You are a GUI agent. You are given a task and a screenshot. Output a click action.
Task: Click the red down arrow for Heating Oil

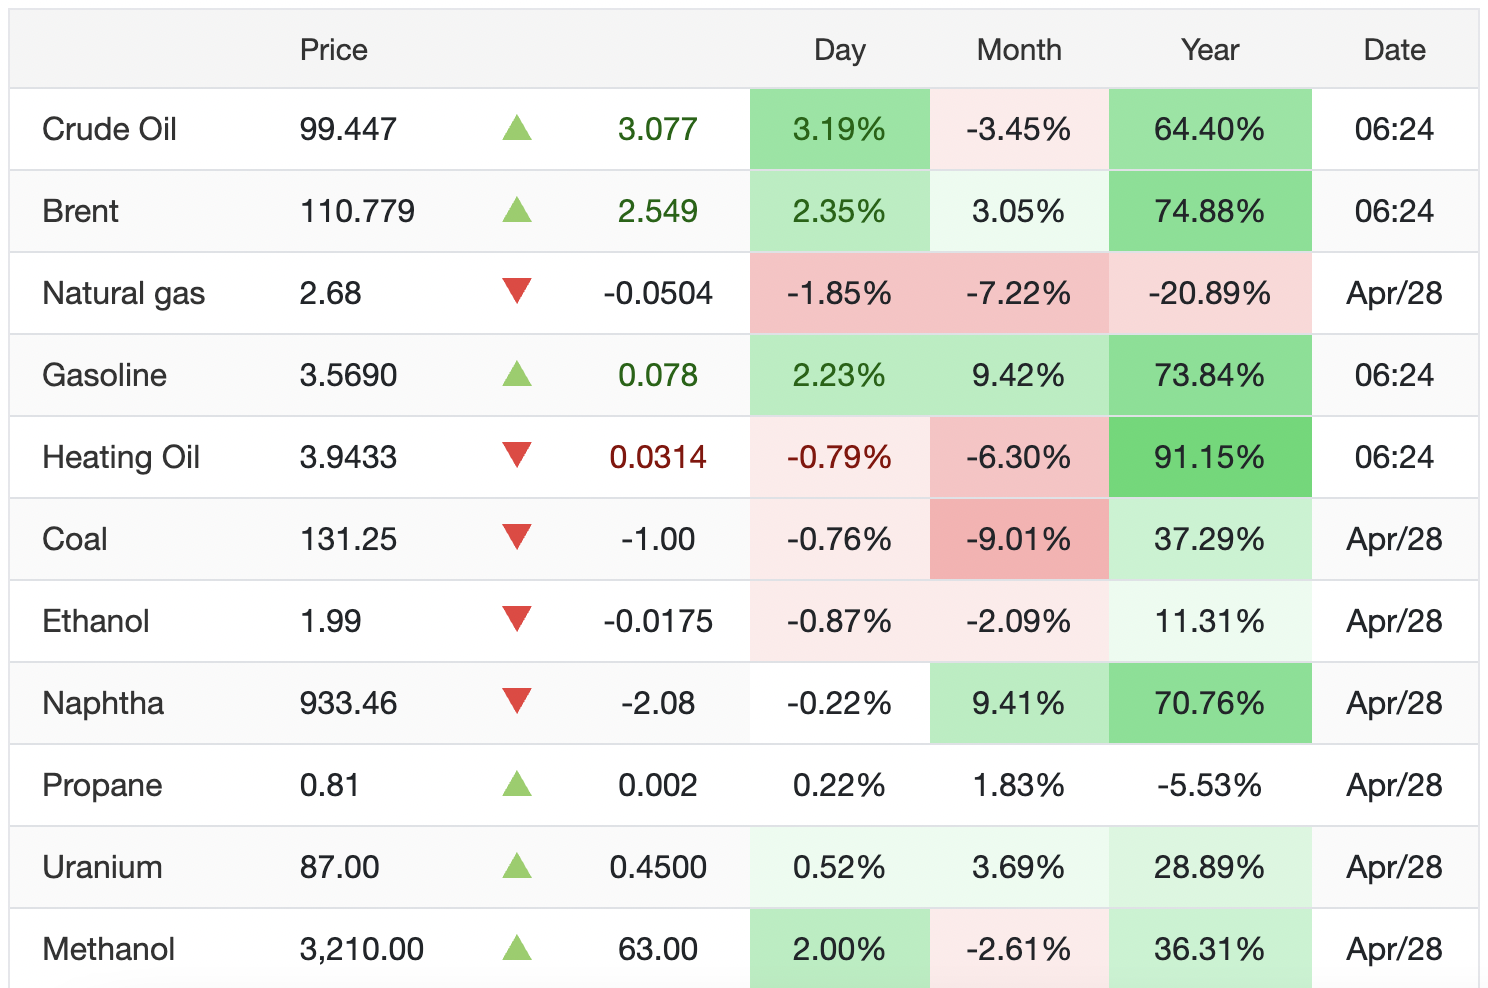click(x=517, y=456)
